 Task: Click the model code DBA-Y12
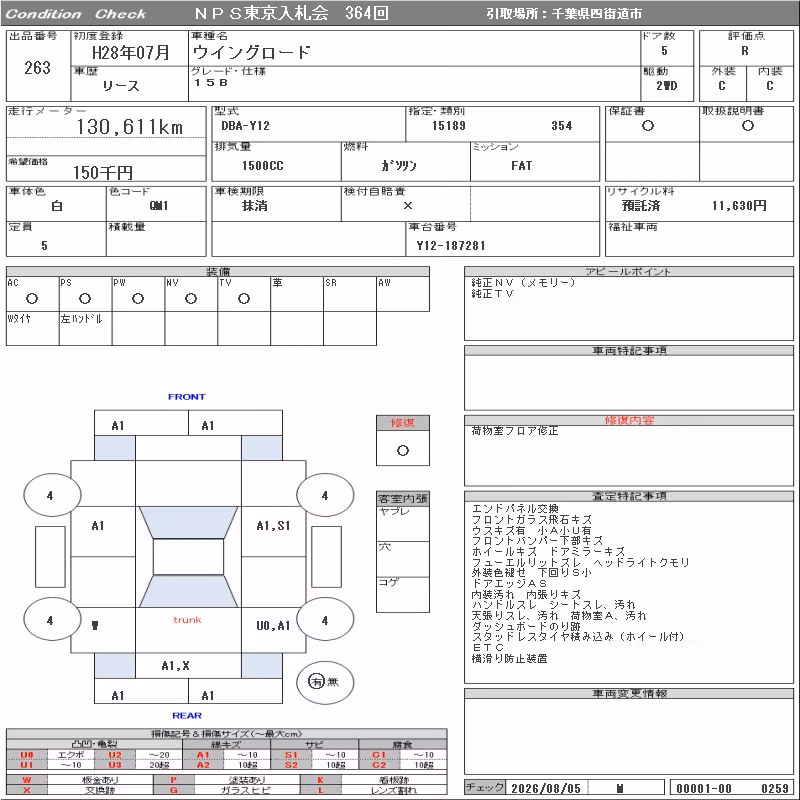[245, 126]
